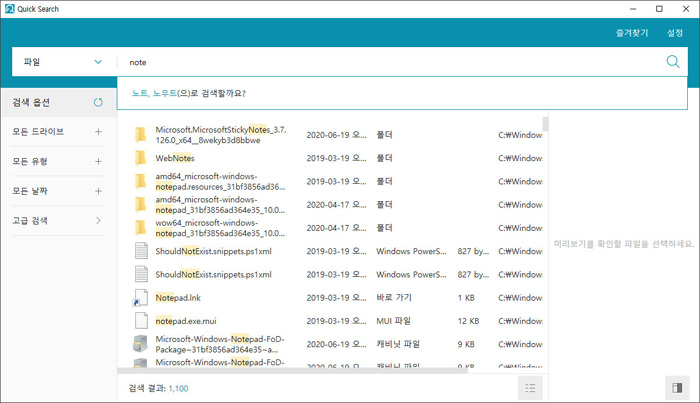This screenshot has height=403, width=700.
Task: Select the Notepad.lnk file name
Action: tap(178, 298)
